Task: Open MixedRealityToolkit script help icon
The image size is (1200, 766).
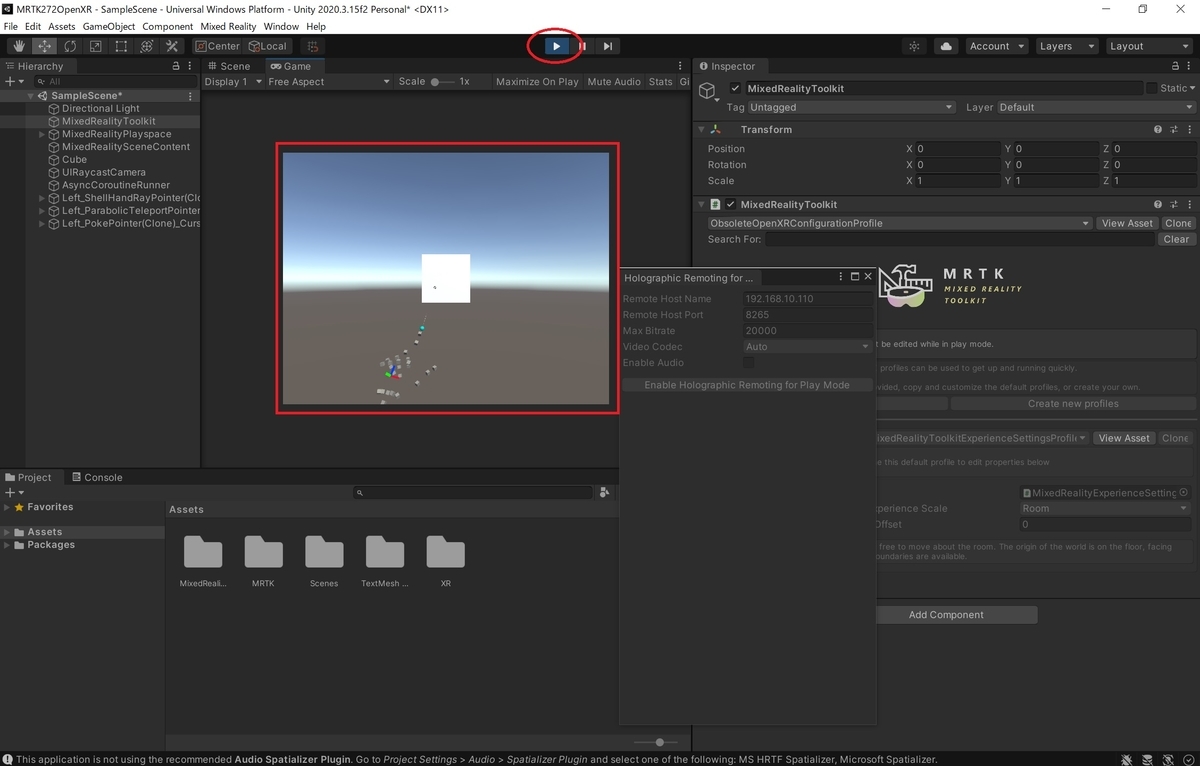Action: pyautogui.click(x=1158, y=204)
